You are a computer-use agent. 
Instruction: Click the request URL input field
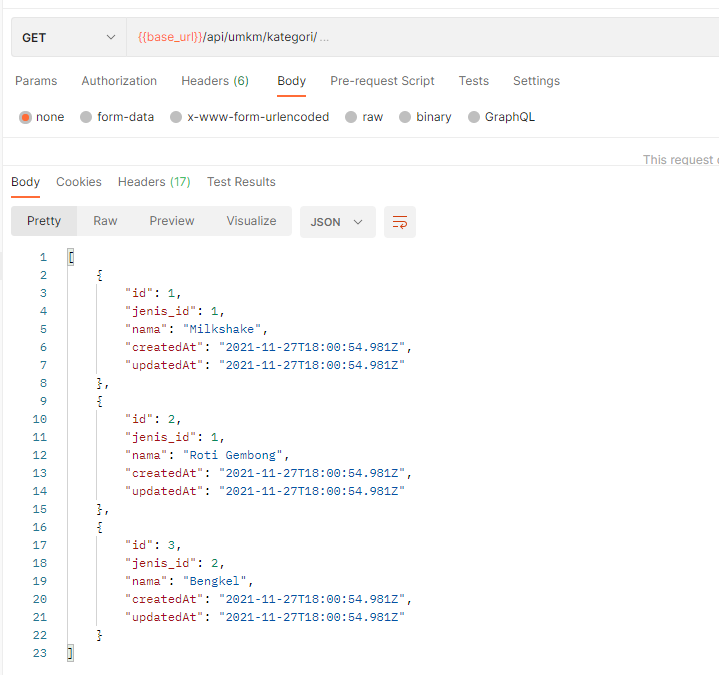pos(422,38)
